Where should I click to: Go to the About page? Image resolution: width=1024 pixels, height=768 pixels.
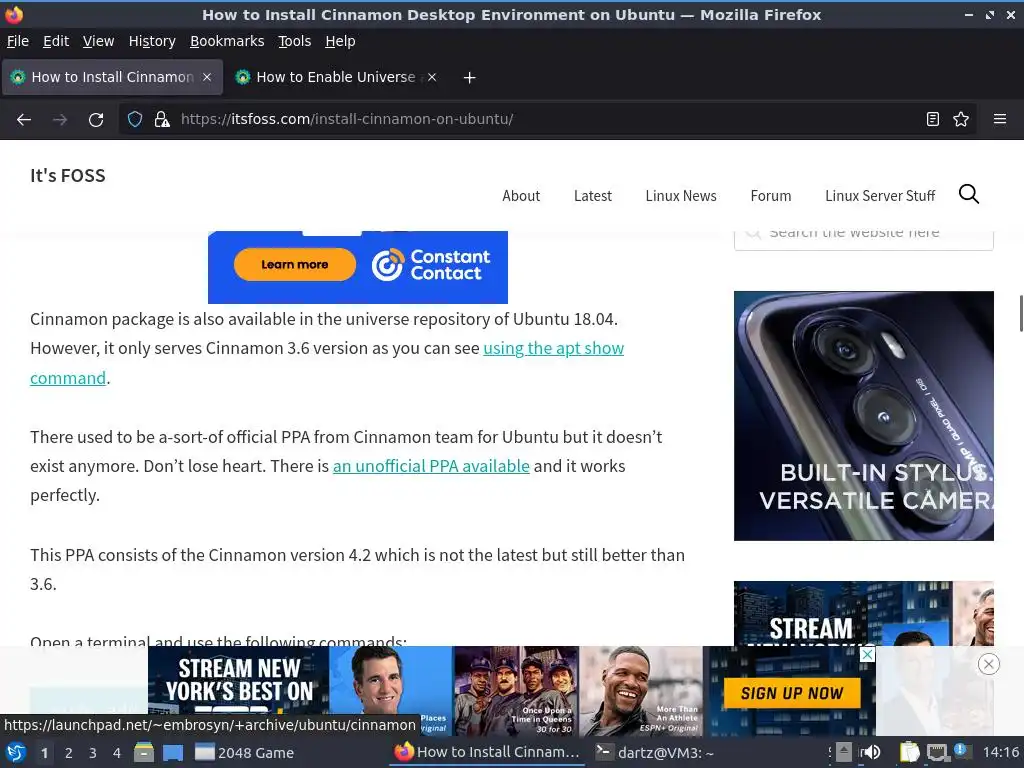521,196
